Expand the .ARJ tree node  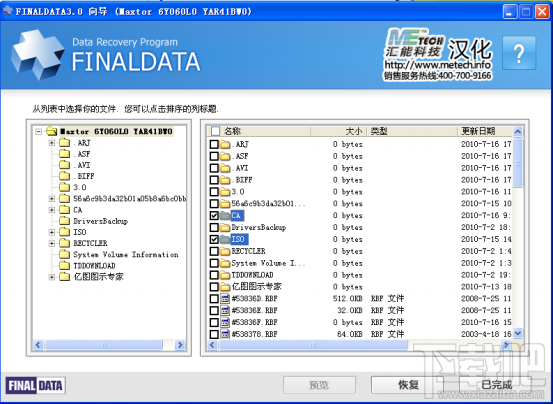tap(52, 143)
